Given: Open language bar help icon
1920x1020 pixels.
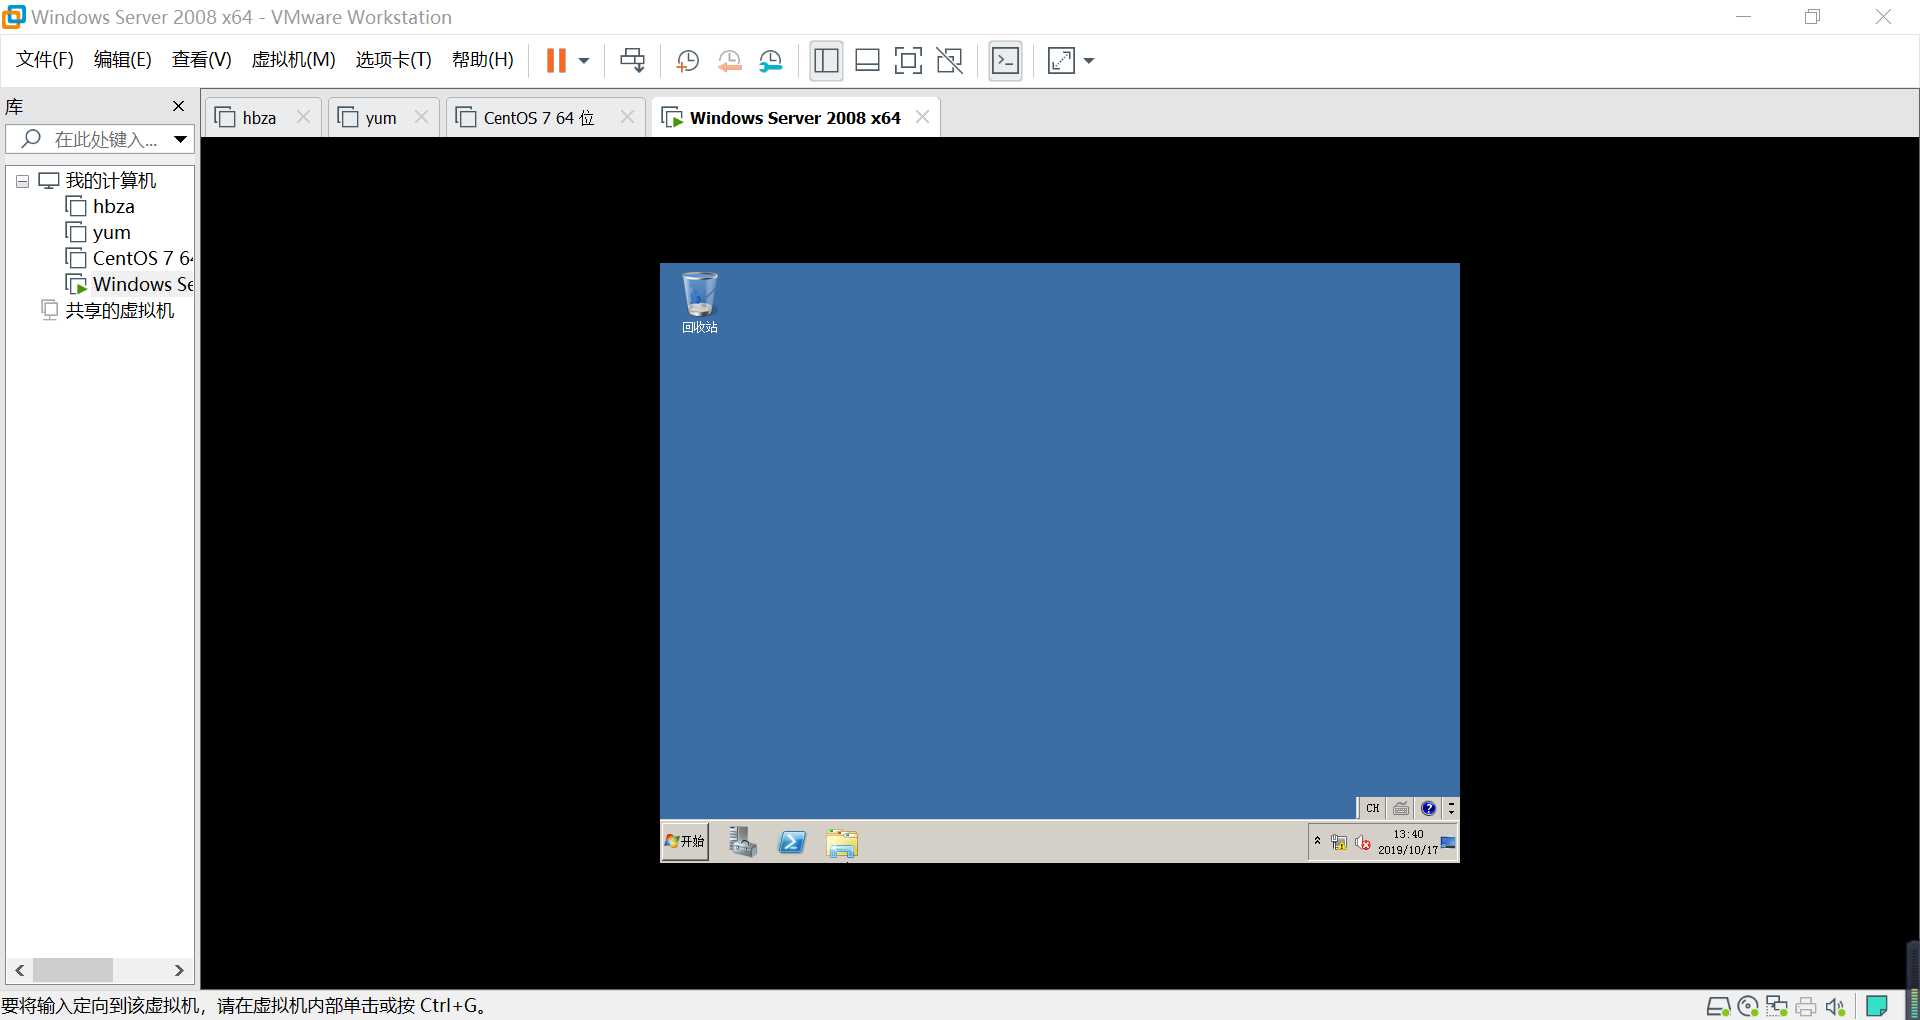Looking at the screenshot, I should point(1428,808).
